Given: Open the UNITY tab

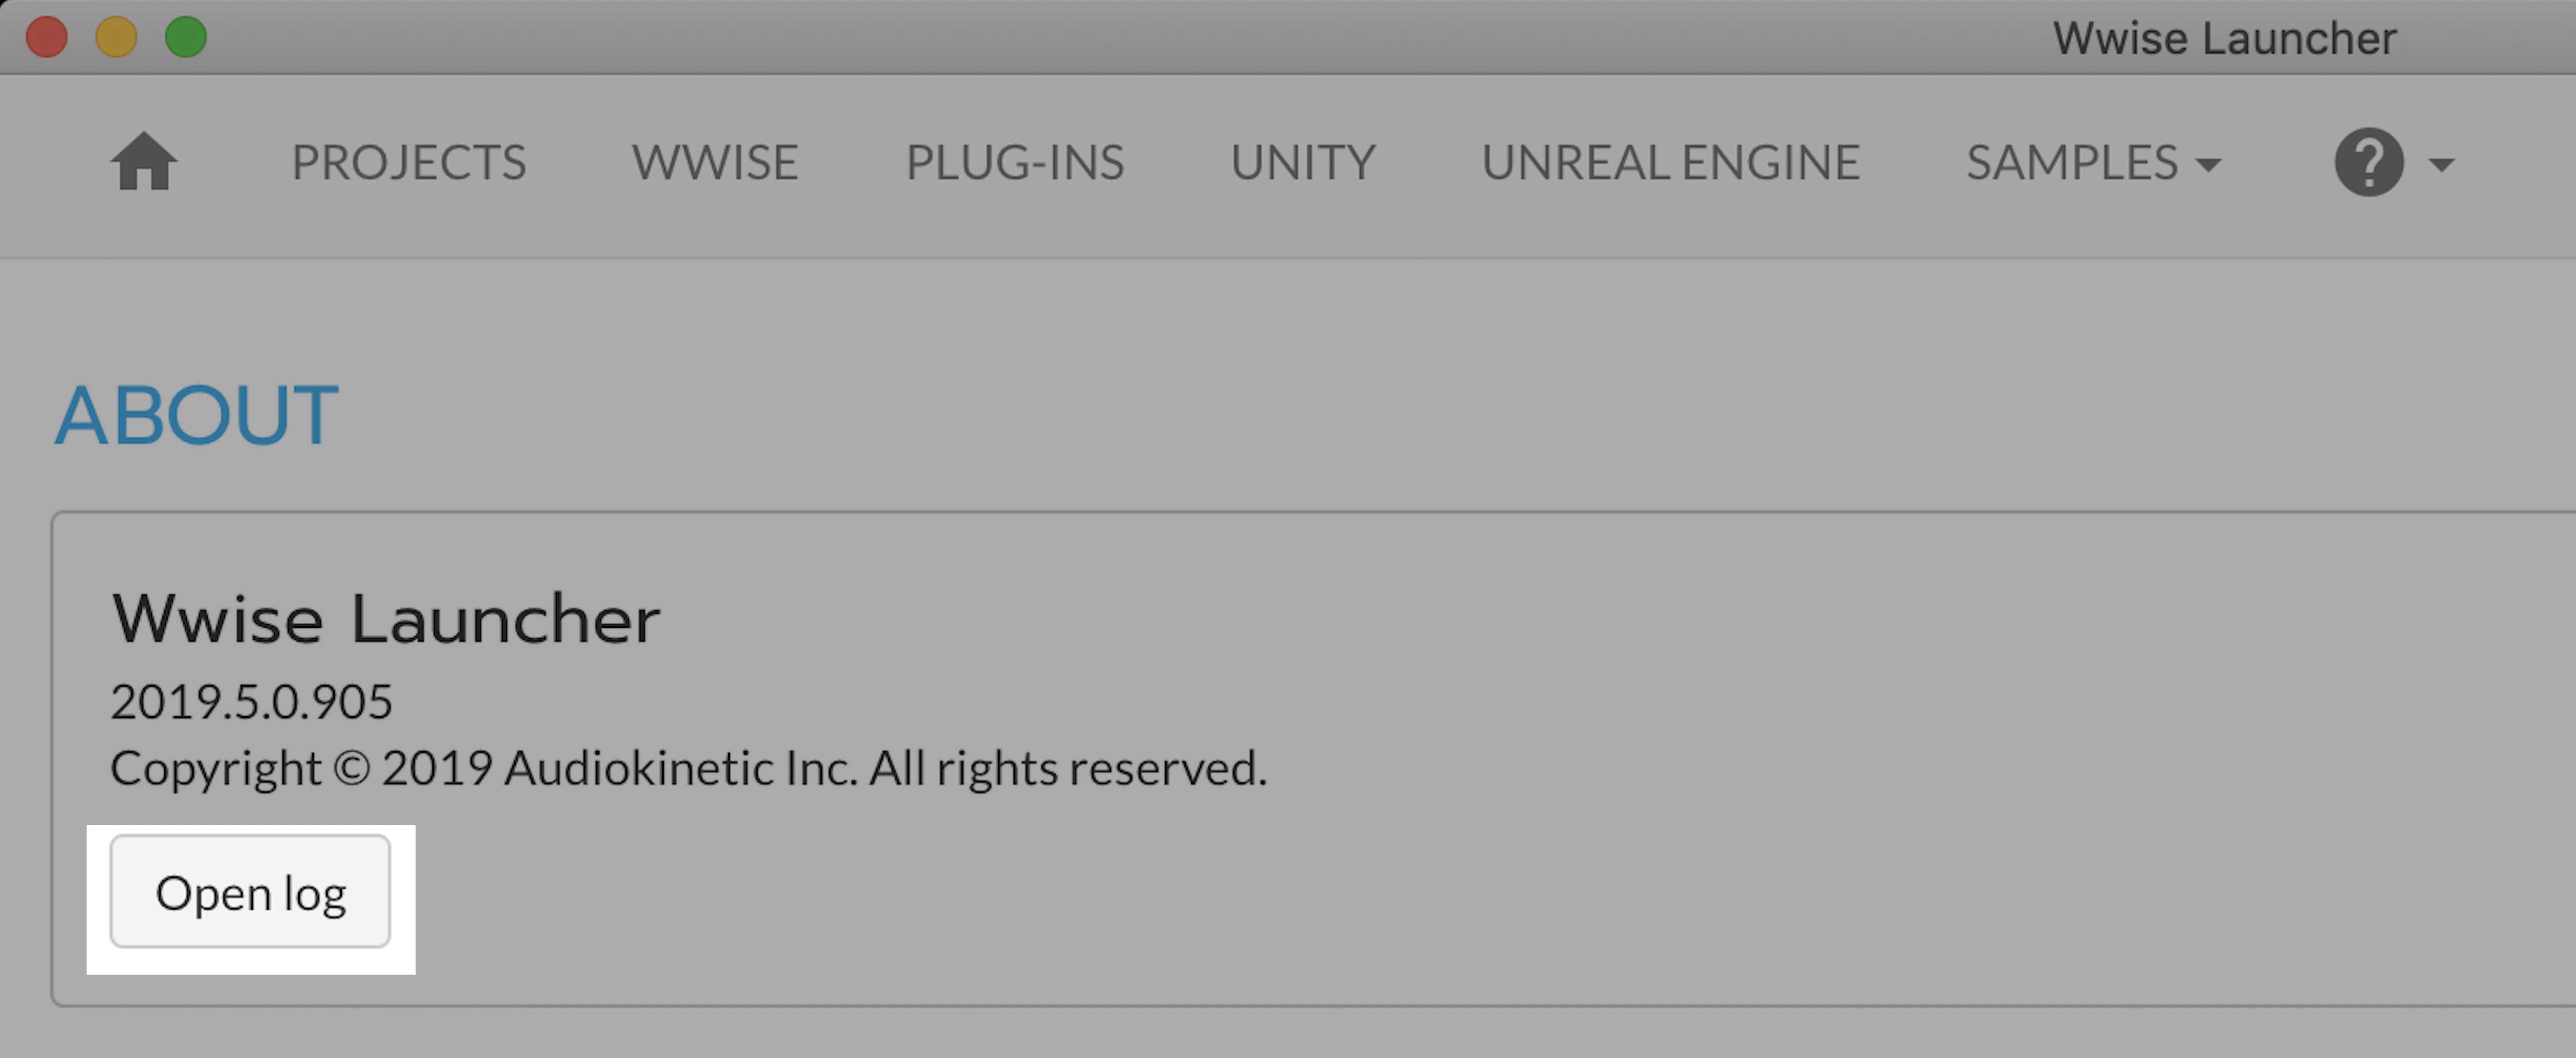Looking at the screenshot, I should [1303, 163].
